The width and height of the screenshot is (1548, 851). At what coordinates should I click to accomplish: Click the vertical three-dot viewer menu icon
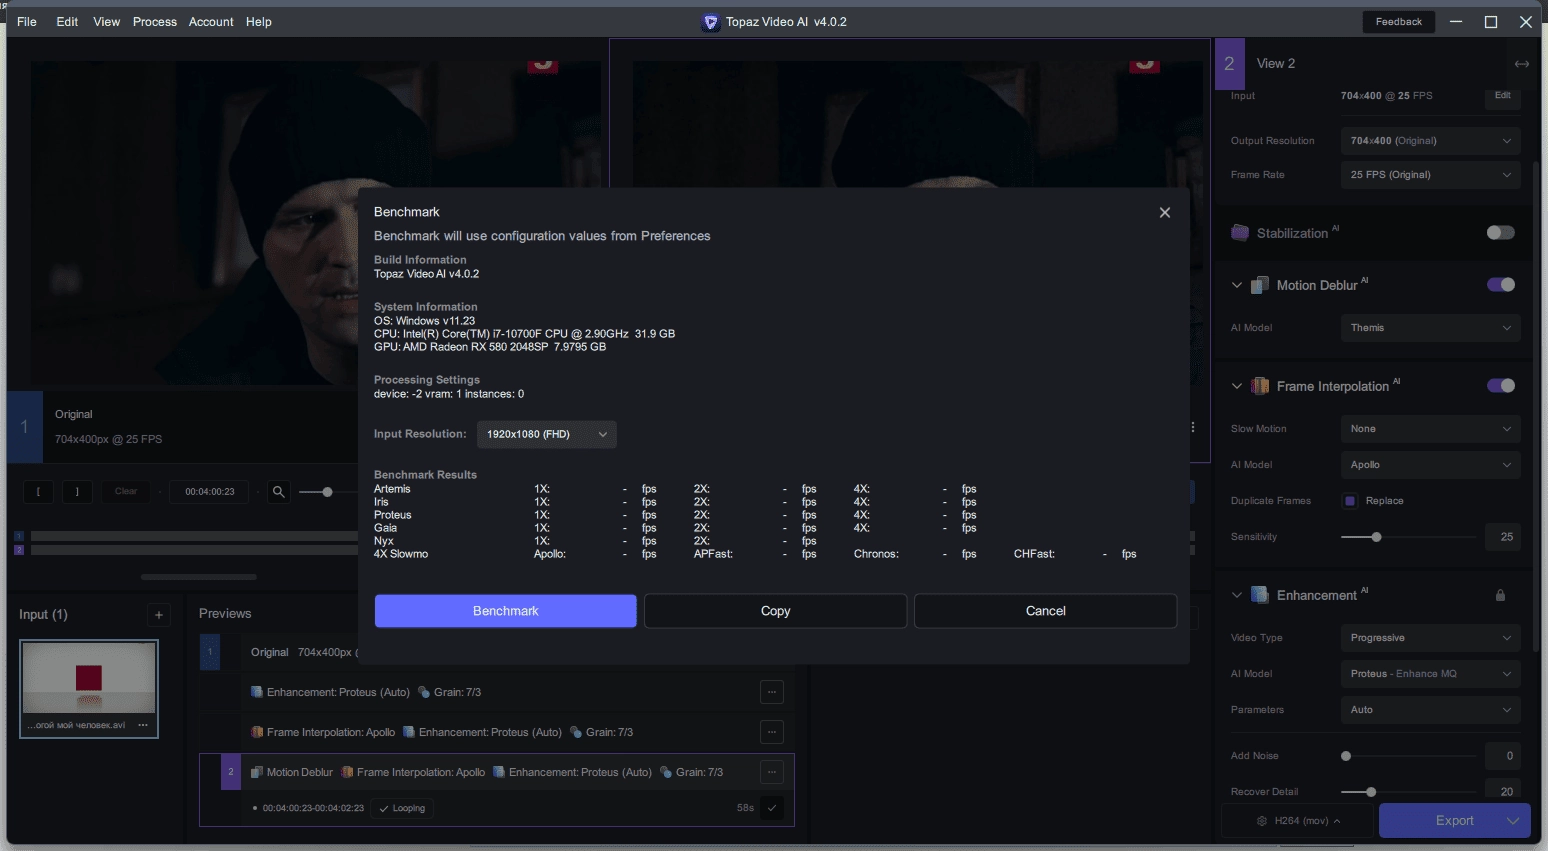click(x=1193, y=427)
